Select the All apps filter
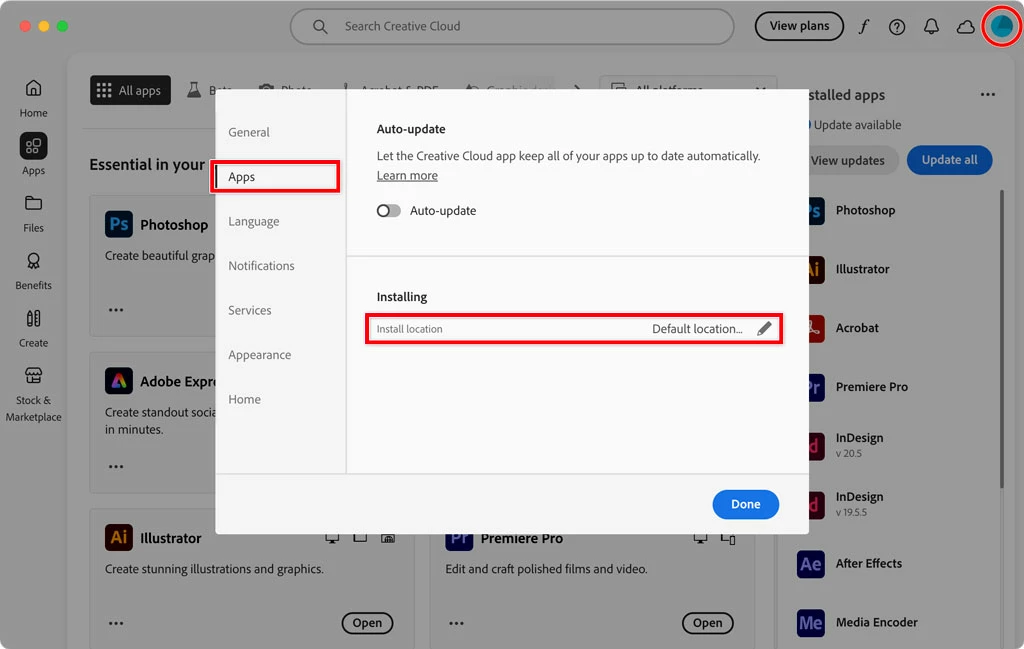1024x649 pixels. point(130,90)
